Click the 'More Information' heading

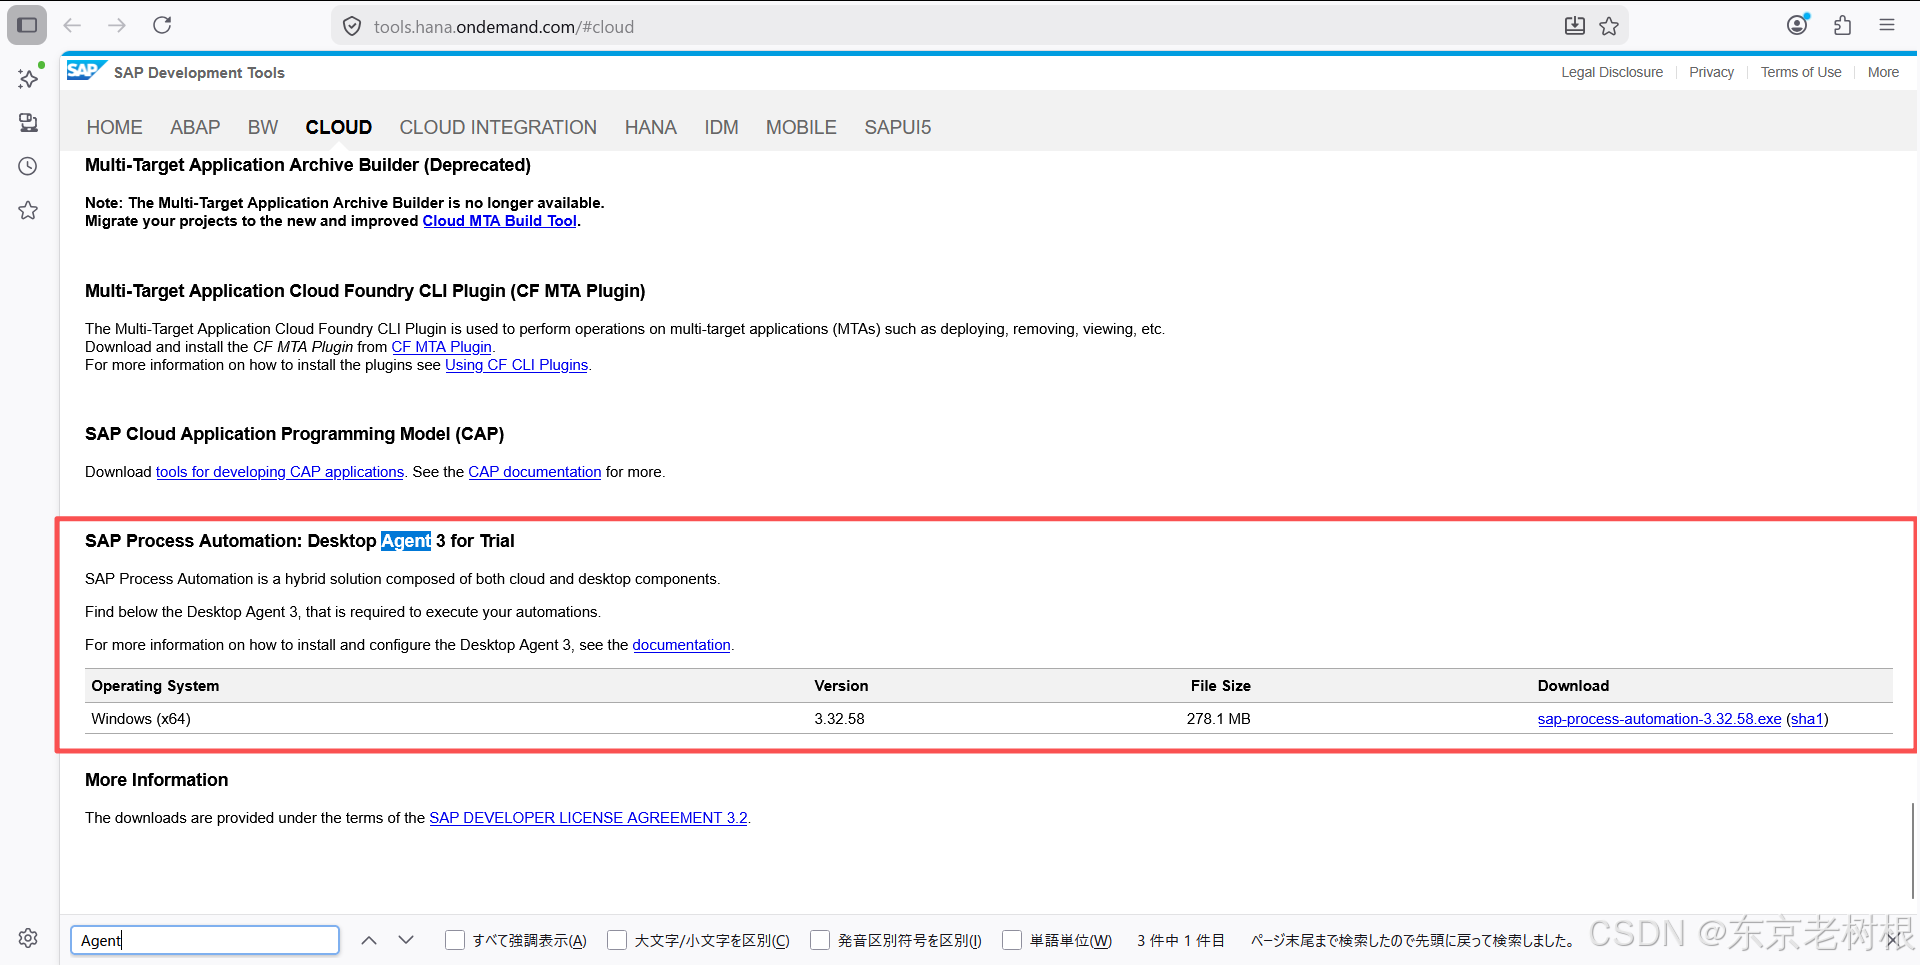tap(156, 780)
